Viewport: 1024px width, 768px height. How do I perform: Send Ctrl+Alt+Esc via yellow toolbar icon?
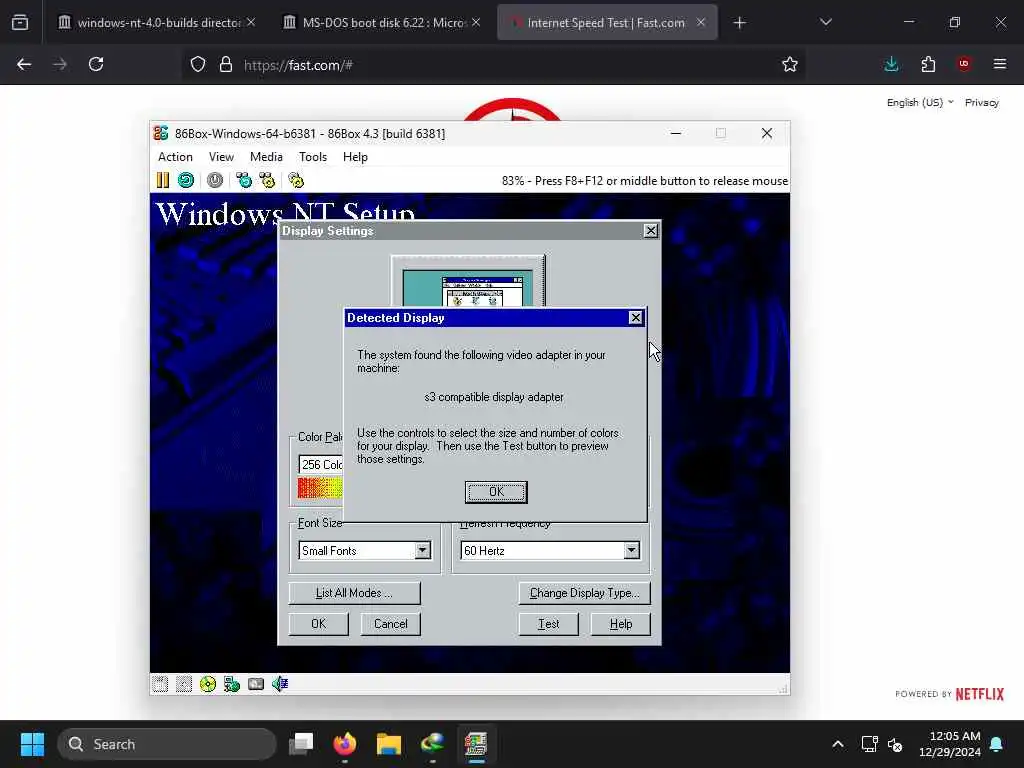coord(267,180)
